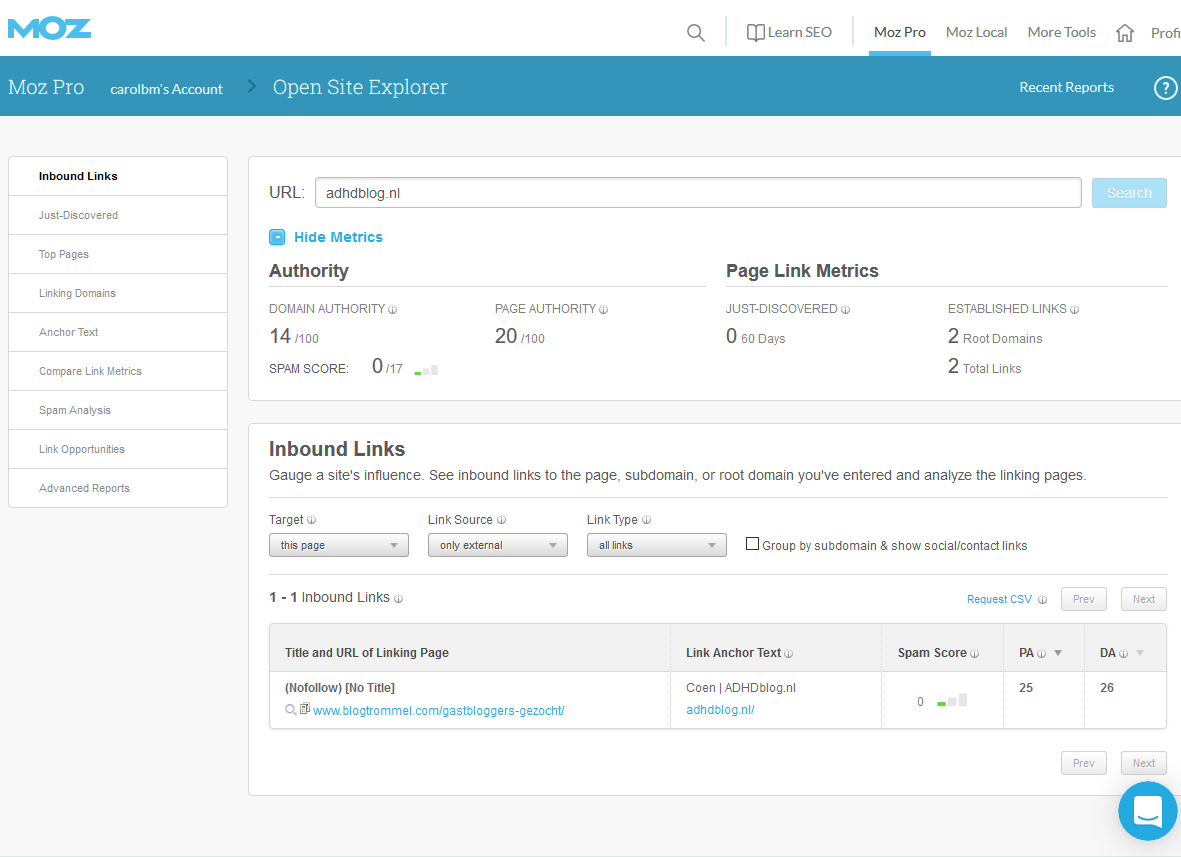Open carolbm's Account link
This screenshot has height=857, width=1181.
pos(166,89)
